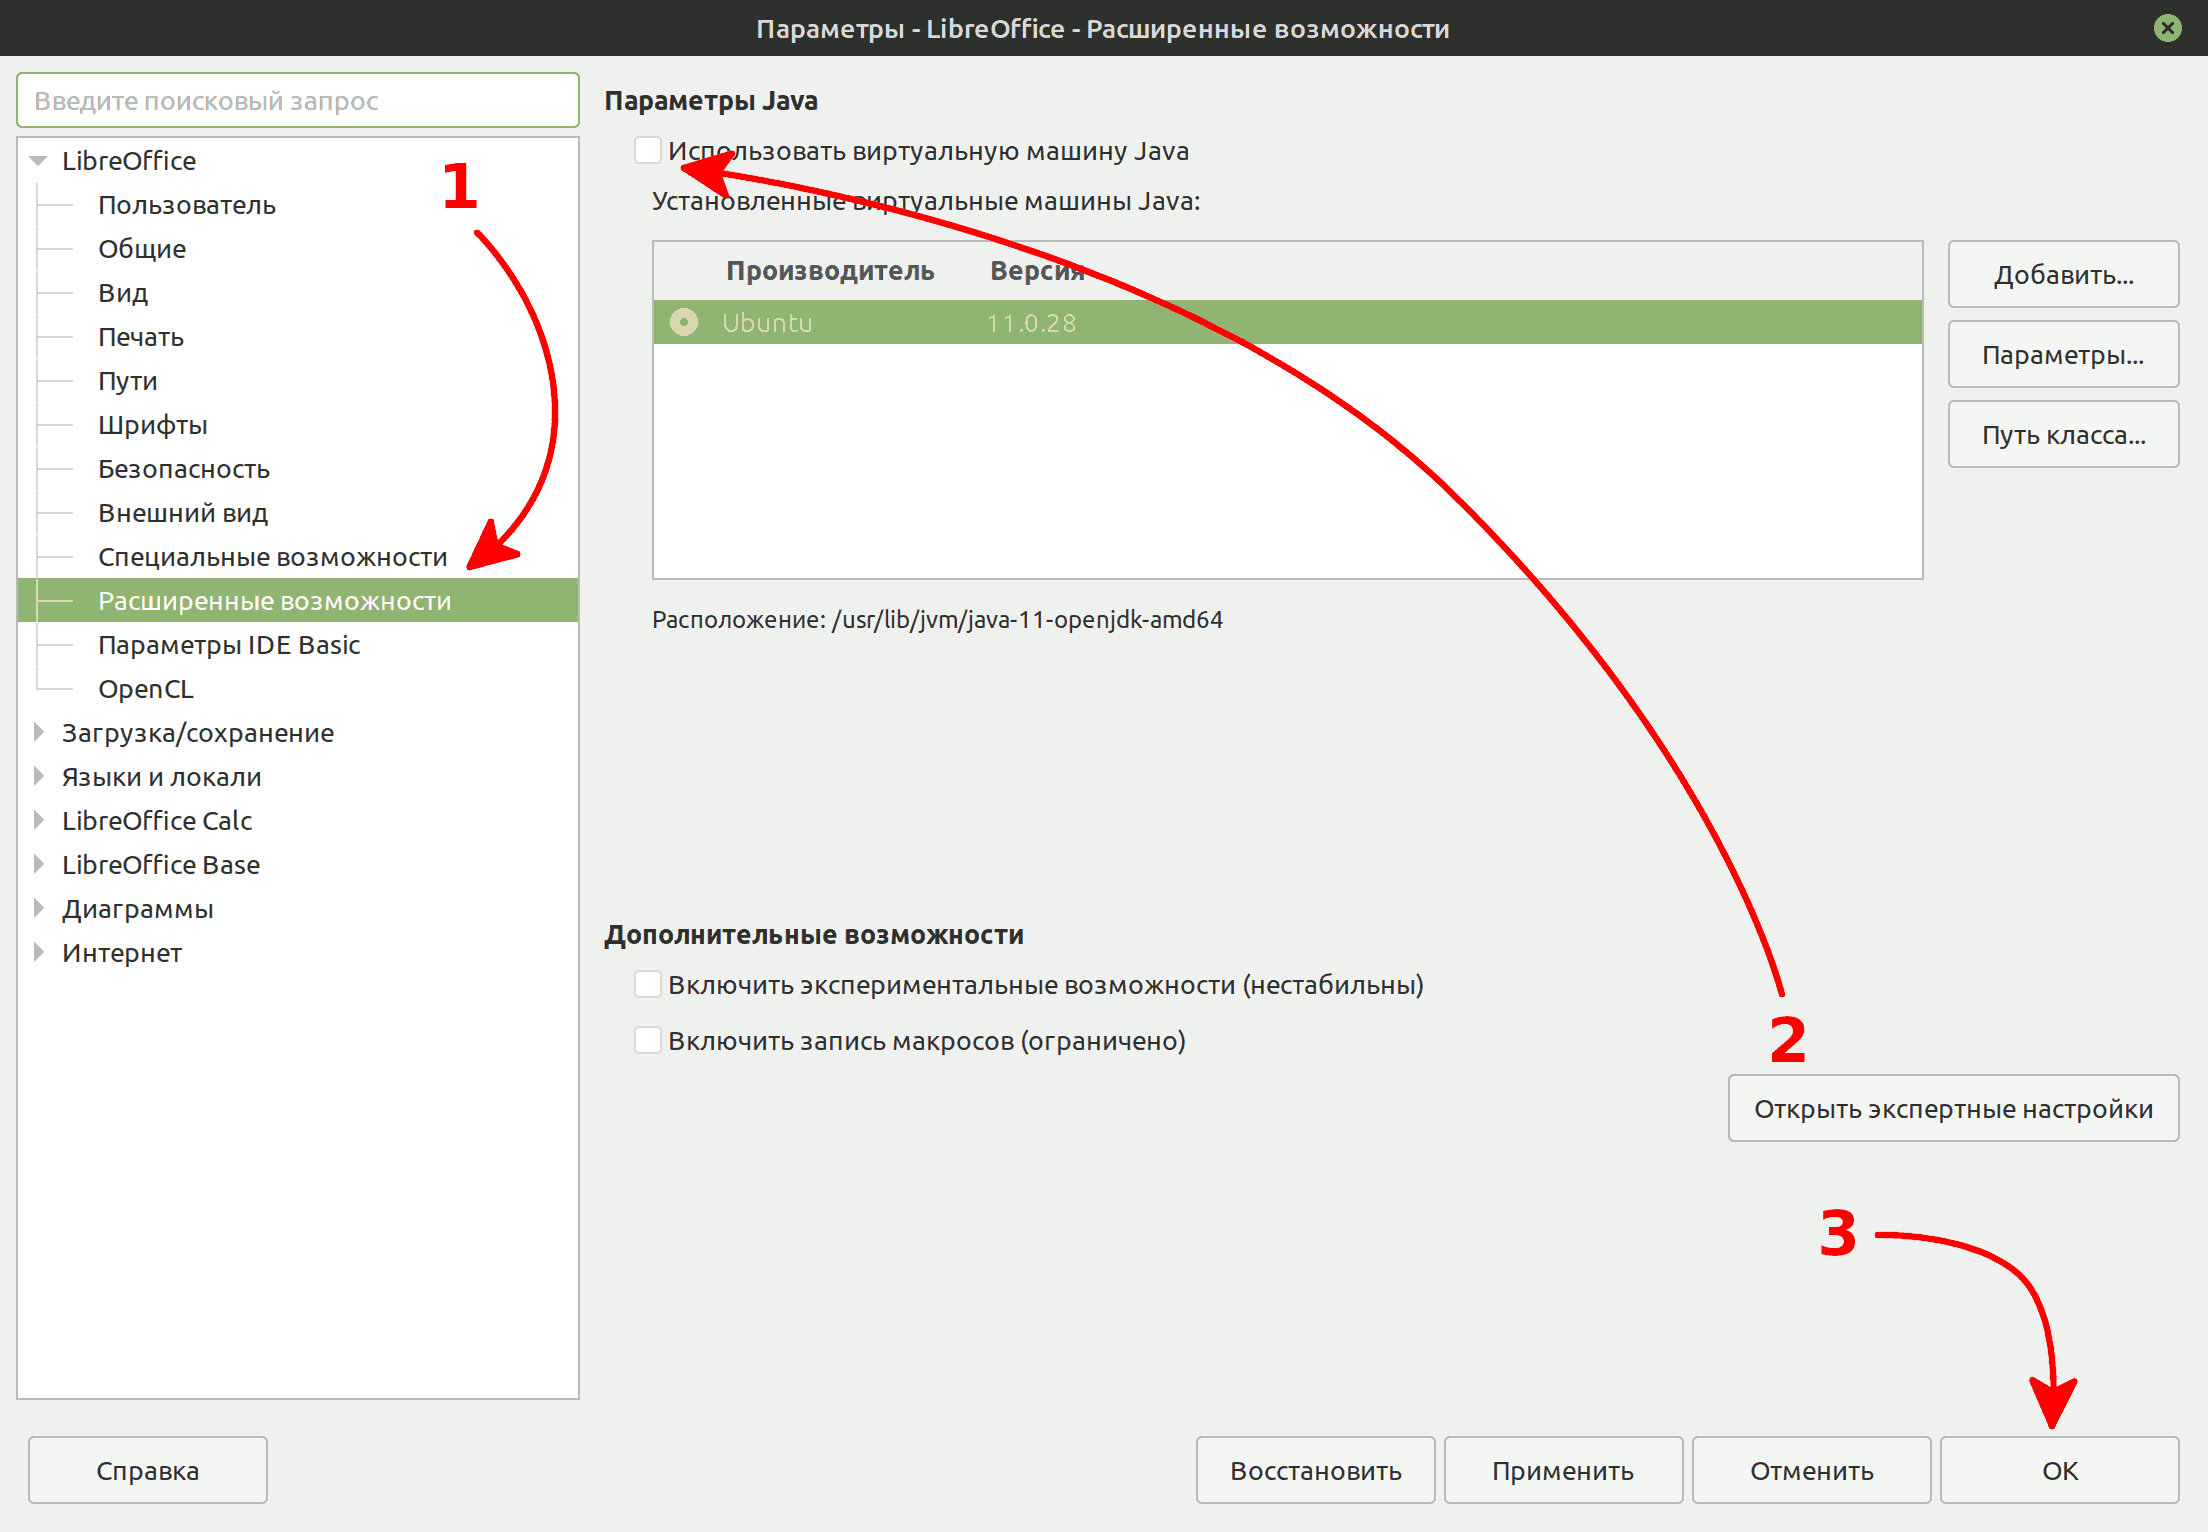
Task: Select 'Языки и локали' tree item
Action: tap(162, 777)
